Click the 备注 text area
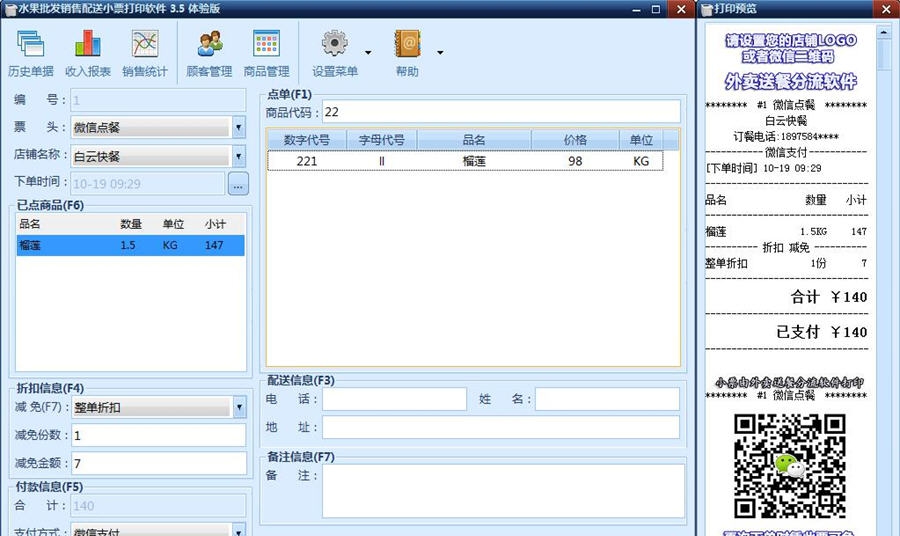 pyautogui.click(x=503, y=491)
